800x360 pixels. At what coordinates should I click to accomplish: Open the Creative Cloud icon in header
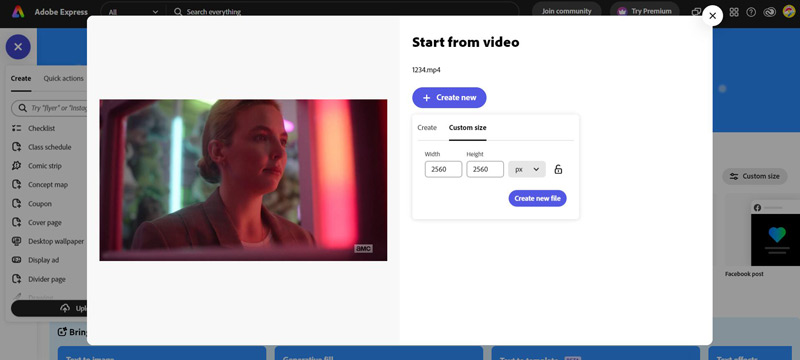769,12
